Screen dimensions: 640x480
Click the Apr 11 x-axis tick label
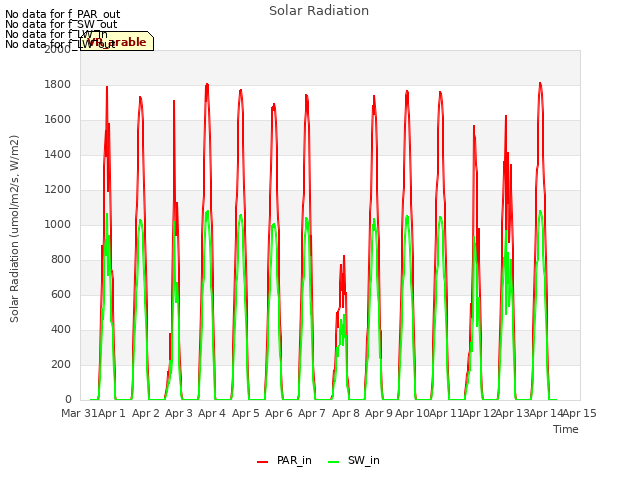[x=446, y=413]
